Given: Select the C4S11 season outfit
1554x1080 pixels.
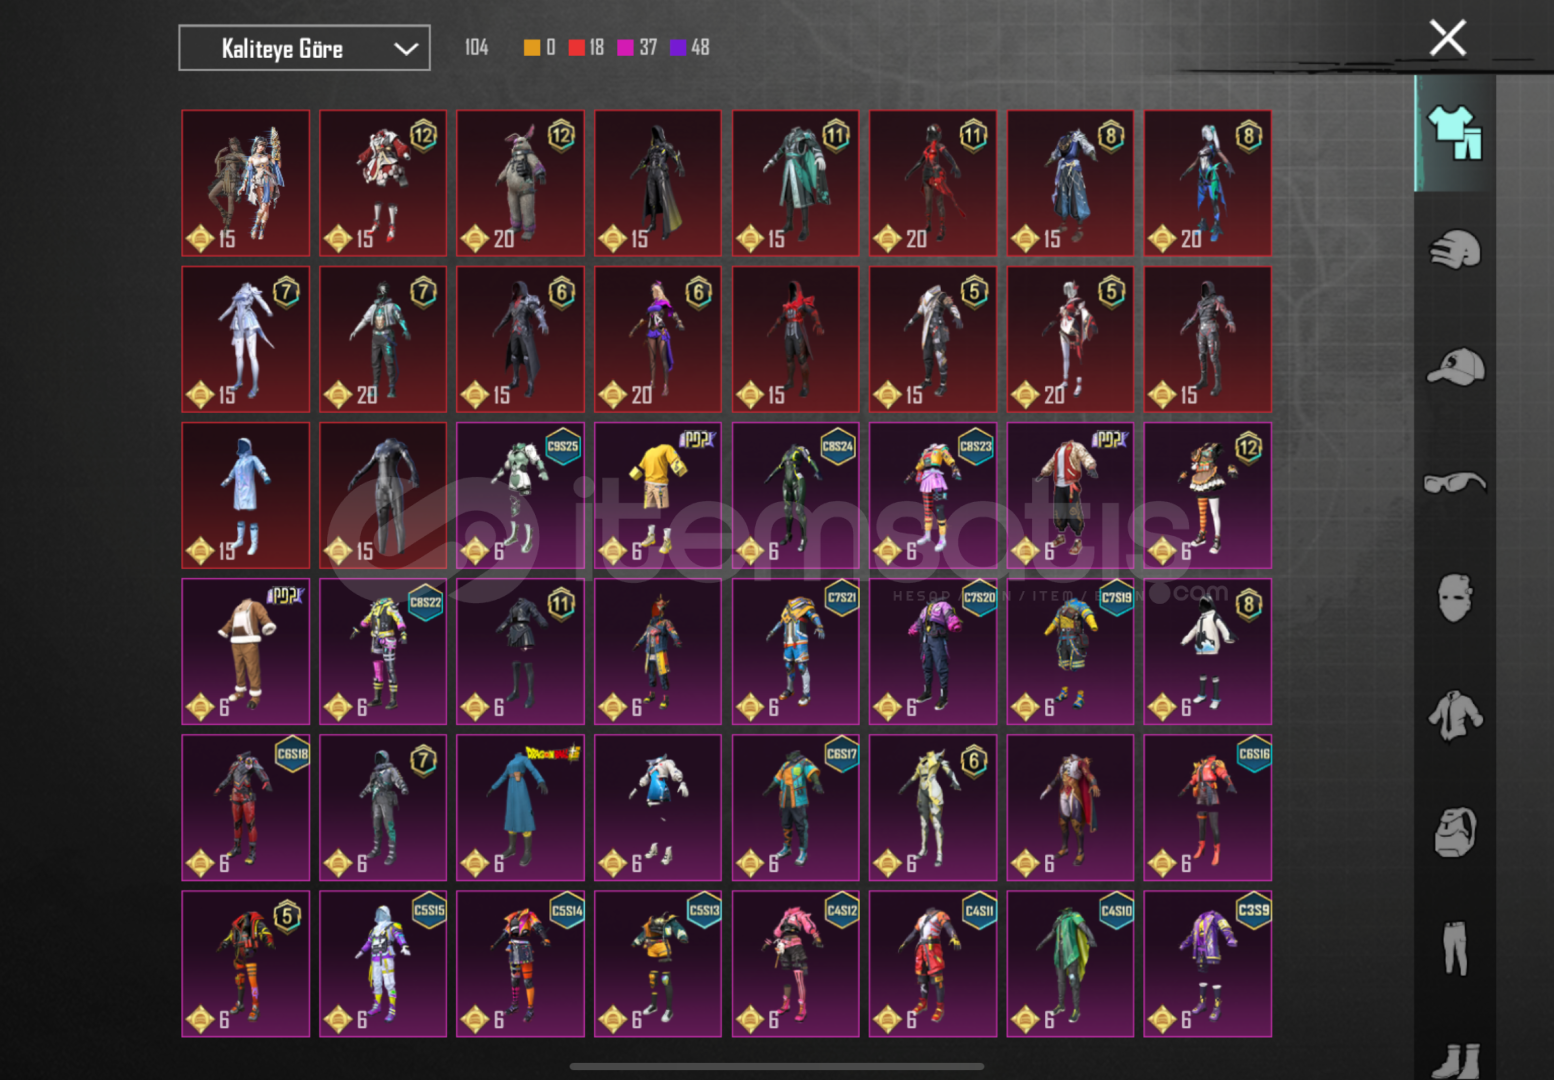Looking at the screenshot, I should [x=933, y=963].
